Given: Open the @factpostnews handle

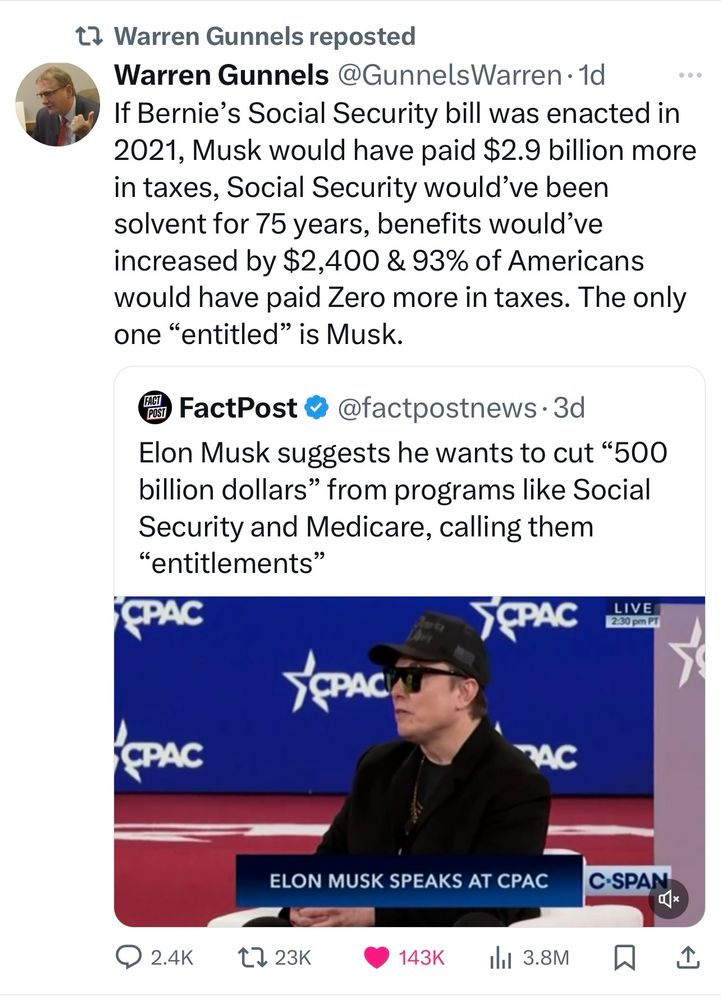Looking at the screenshot, I should point(439,408).
